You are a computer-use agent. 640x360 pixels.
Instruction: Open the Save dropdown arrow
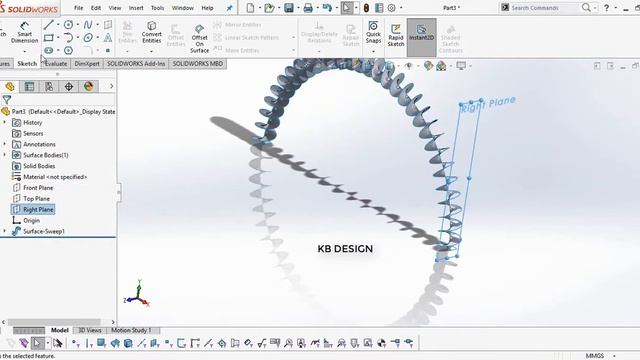tap(298, 8)
